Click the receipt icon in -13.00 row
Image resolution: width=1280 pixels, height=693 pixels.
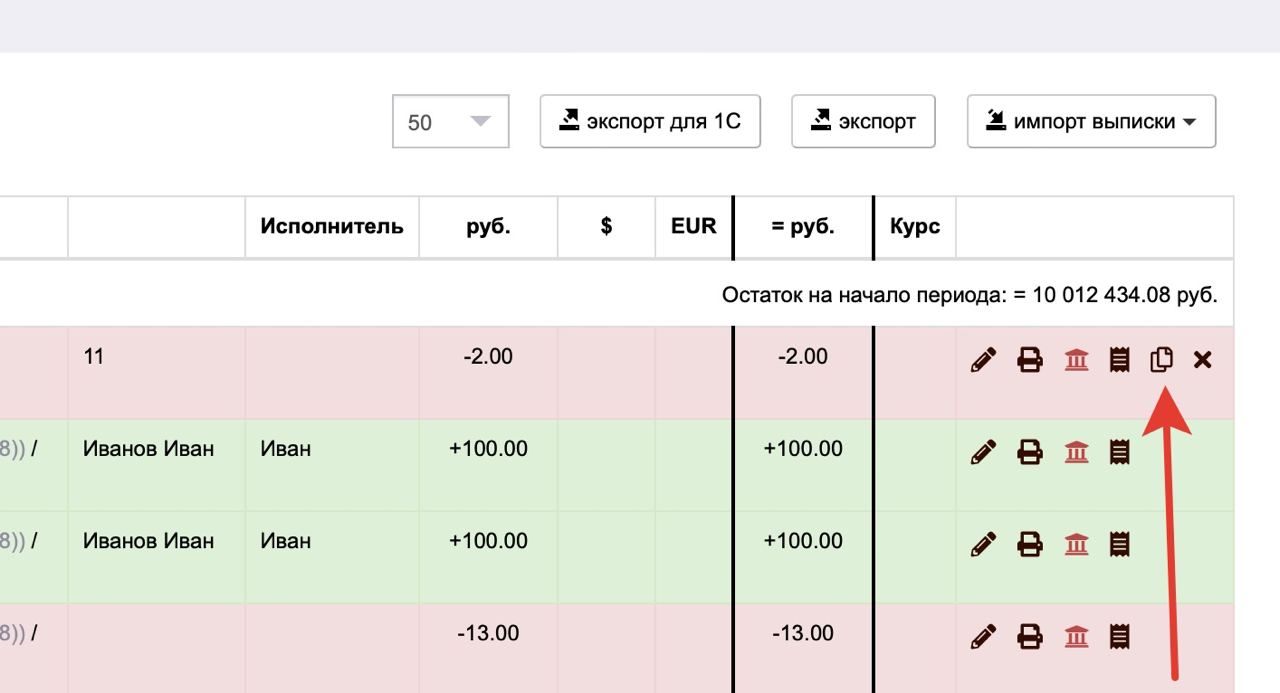[1120, 636]
